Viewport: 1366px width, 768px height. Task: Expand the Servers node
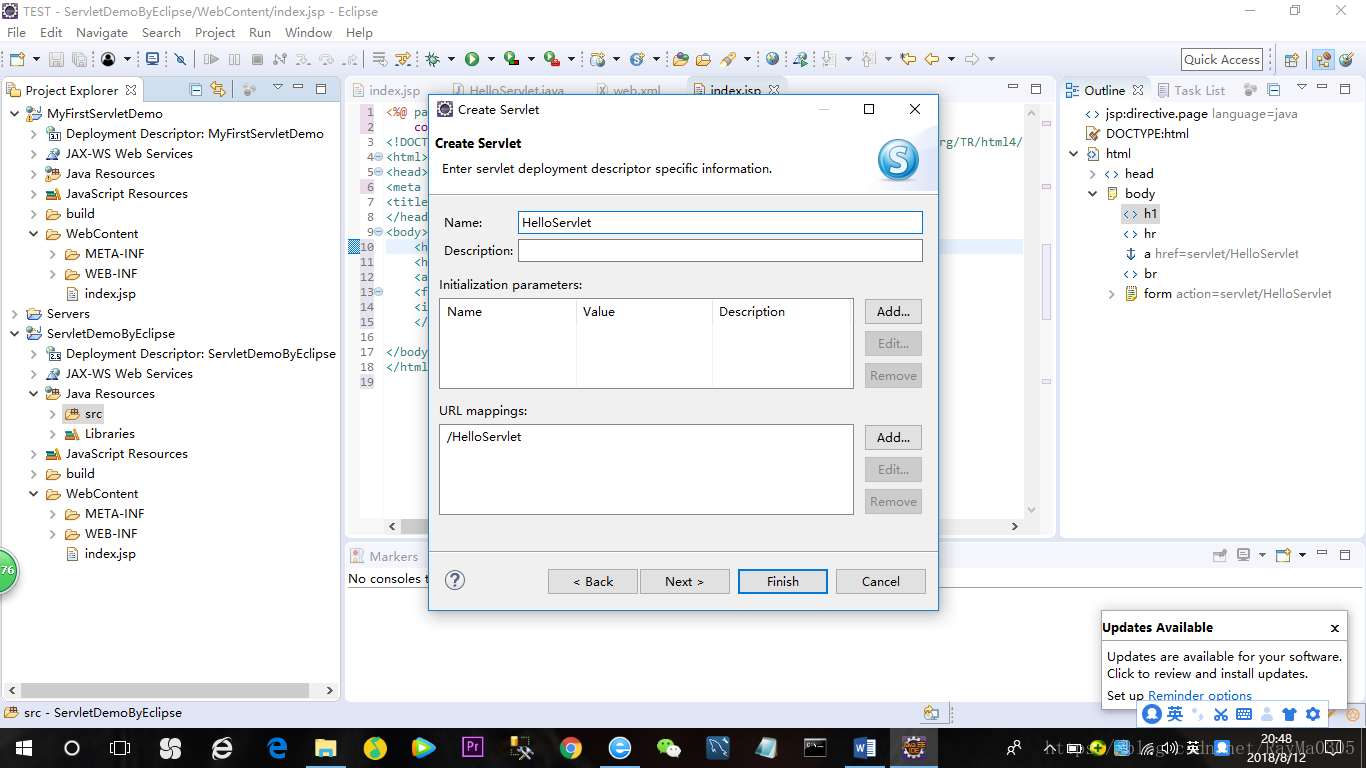coord(15,313)
